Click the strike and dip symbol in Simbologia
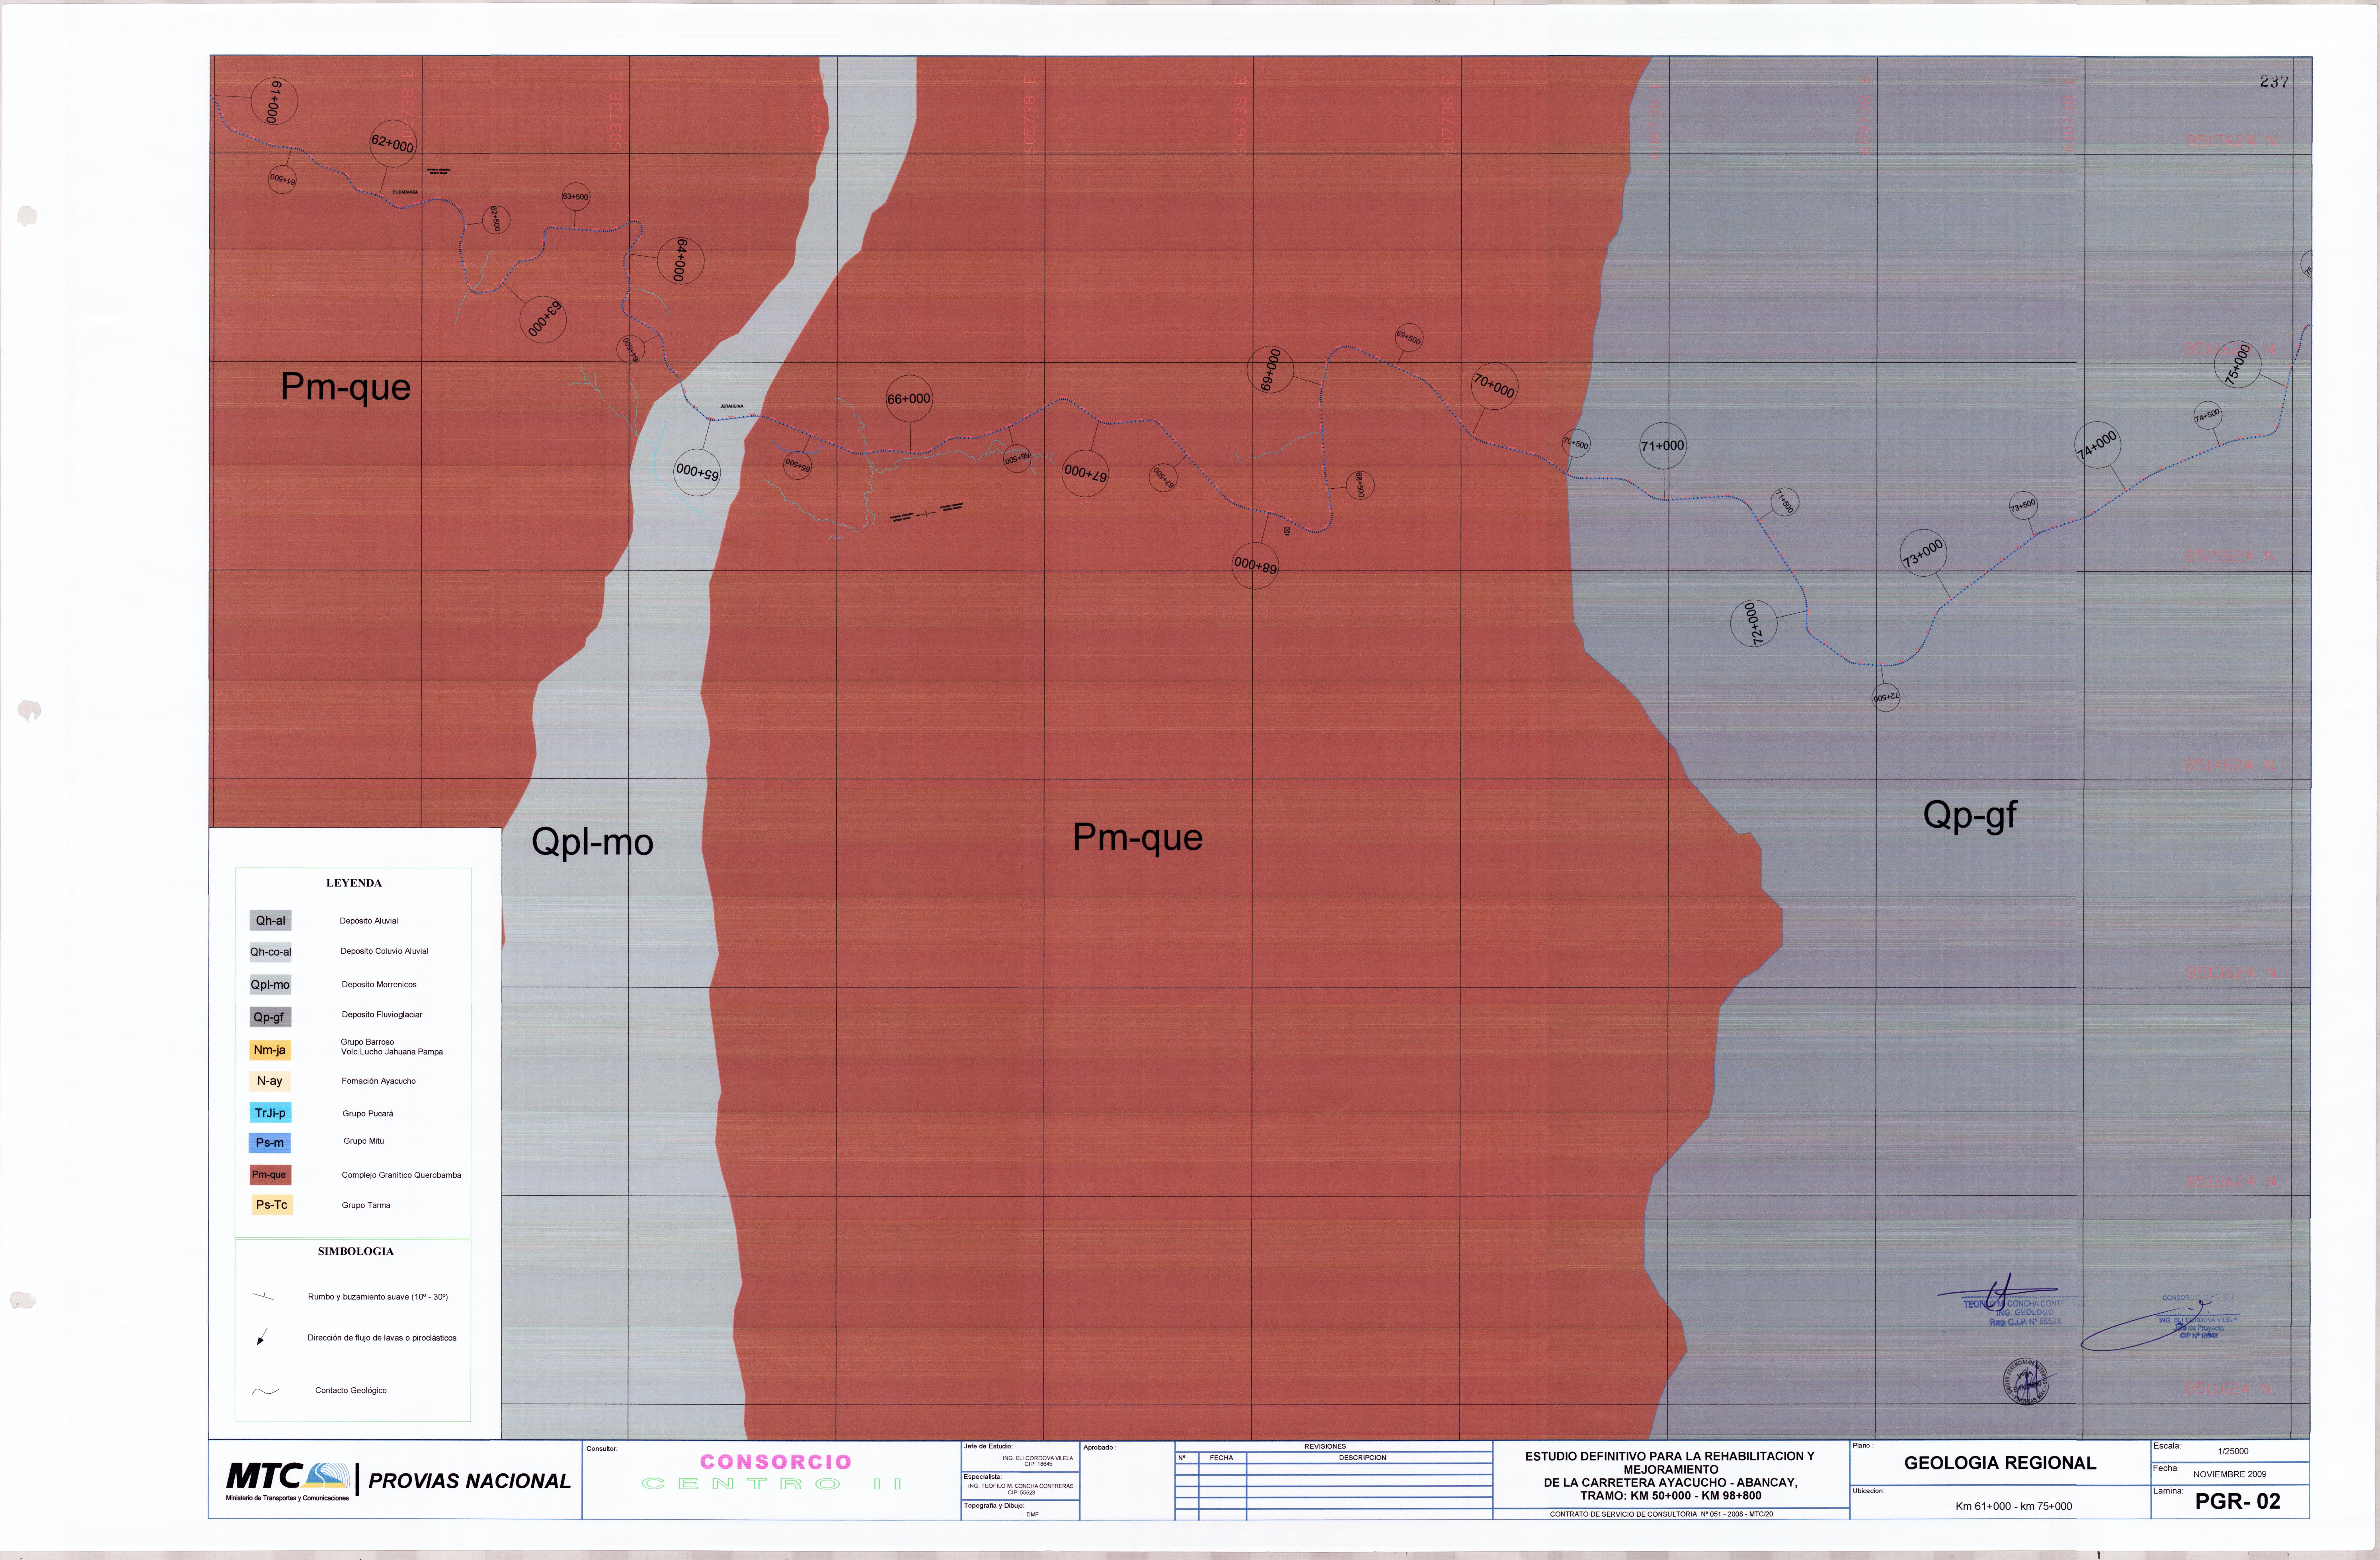The width and height of the screenshot is (2380, 1560). coord(263,1297)
